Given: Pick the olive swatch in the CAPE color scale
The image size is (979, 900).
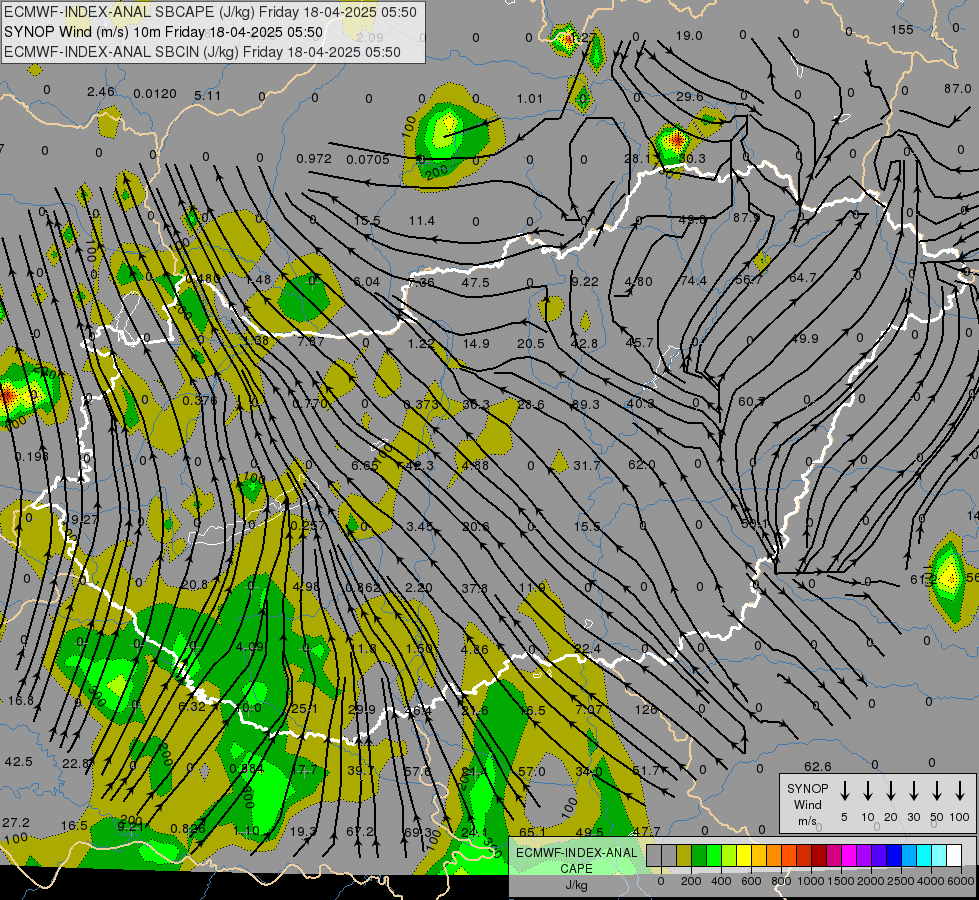Looking at the screenshot, I should coord(684,855).
